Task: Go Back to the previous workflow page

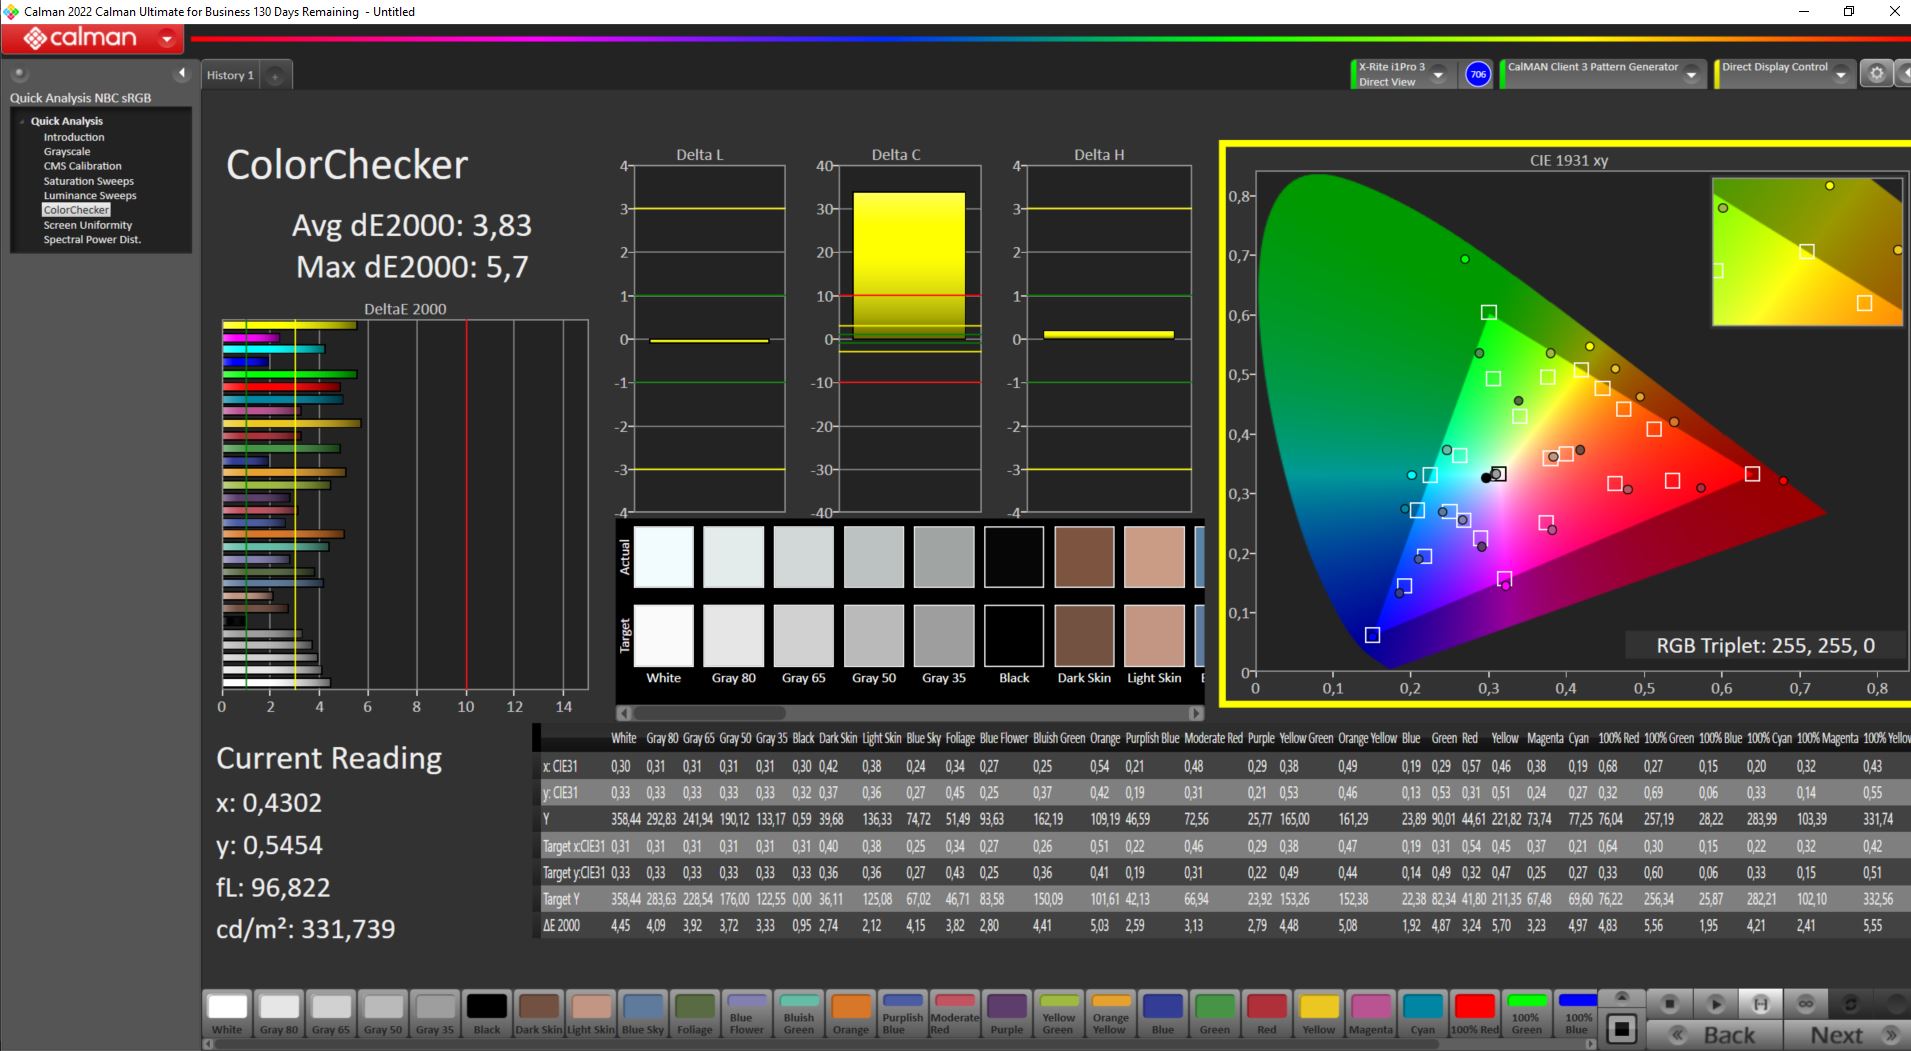Action: [x=1716, y=1035]
